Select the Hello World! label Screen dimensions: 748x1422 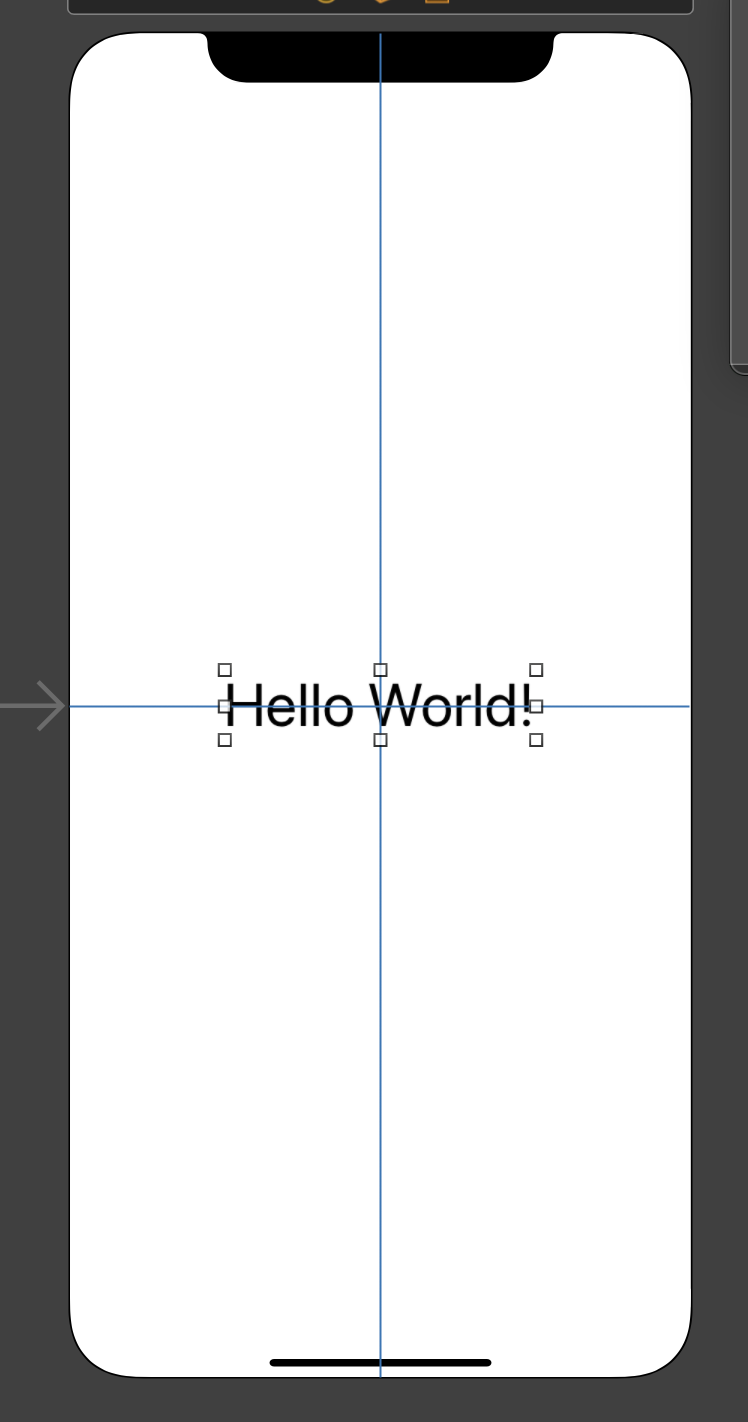click(x=380, y=705)
